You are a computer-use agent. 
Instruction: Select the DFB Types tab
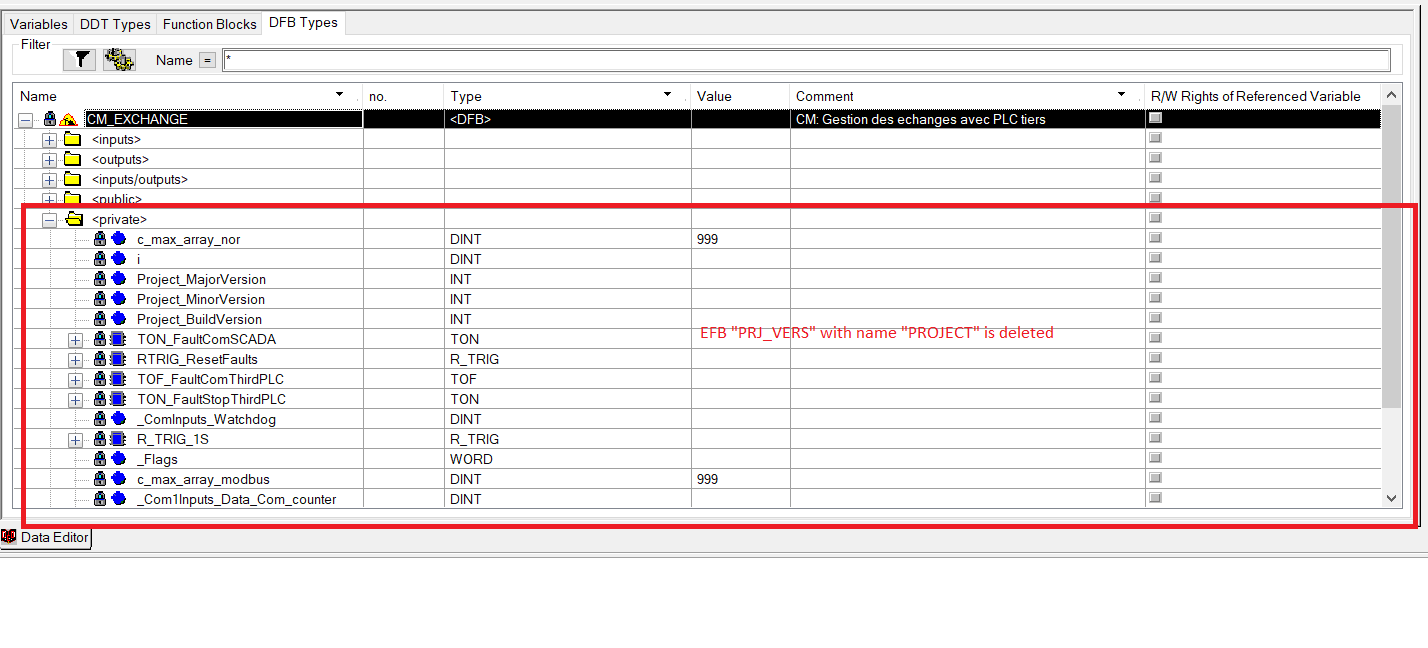click(x=303, y=22)
